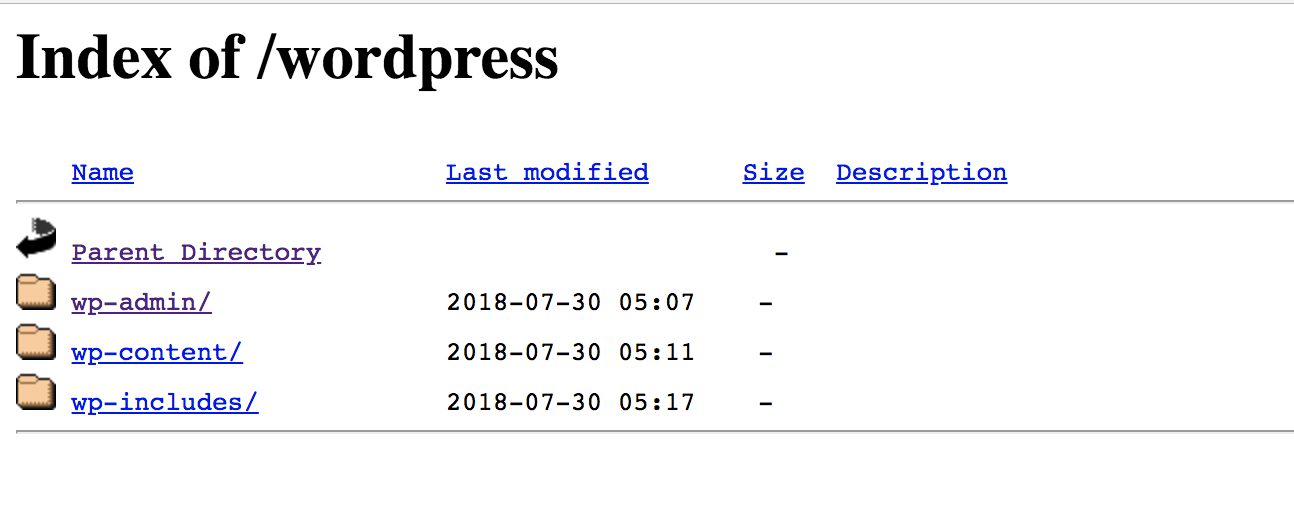
Task: Sort files using the Size header link
Action: click(x=773, y=173)
